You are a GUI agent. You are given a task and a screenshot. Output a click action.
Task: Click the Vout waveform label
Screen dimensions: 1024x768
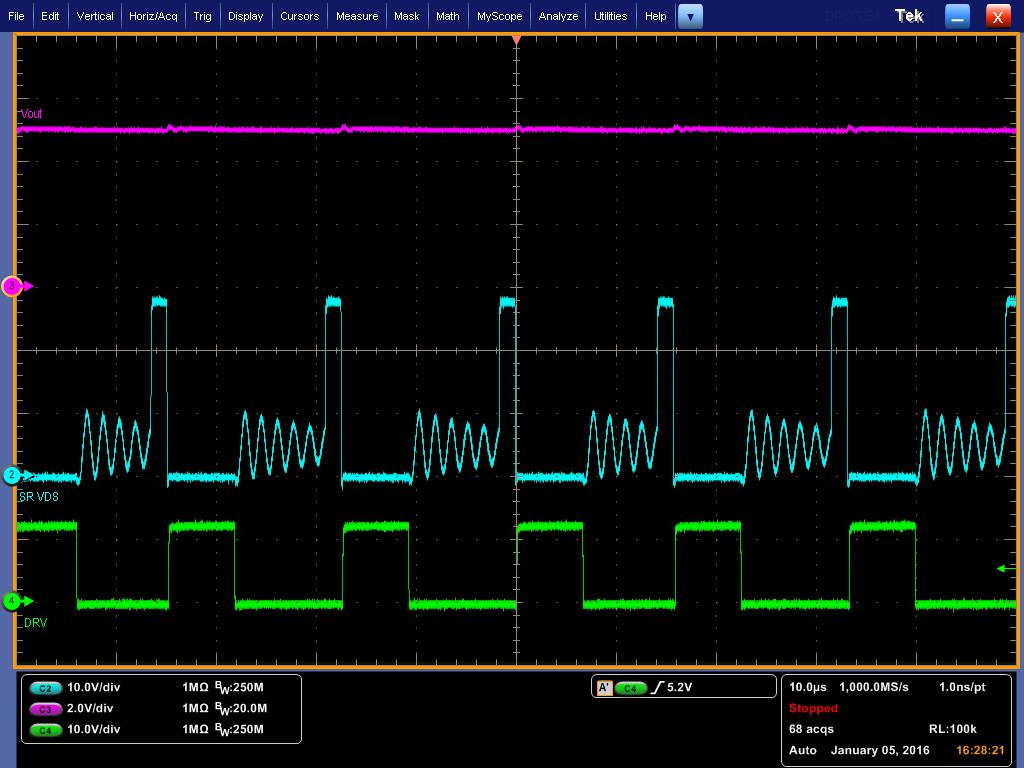[x=33, y=114]
